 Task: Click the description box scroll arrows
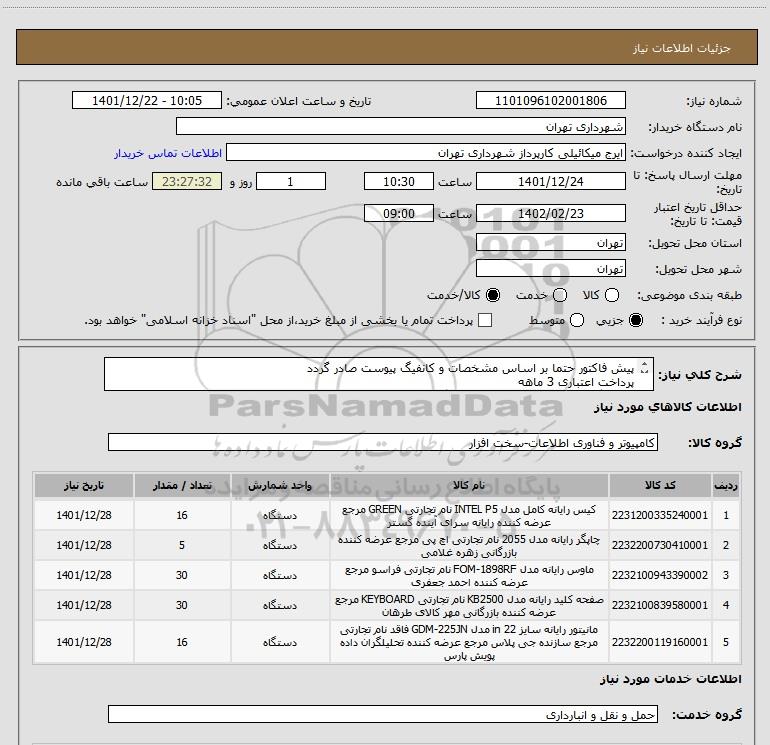[x=645, y=367]
